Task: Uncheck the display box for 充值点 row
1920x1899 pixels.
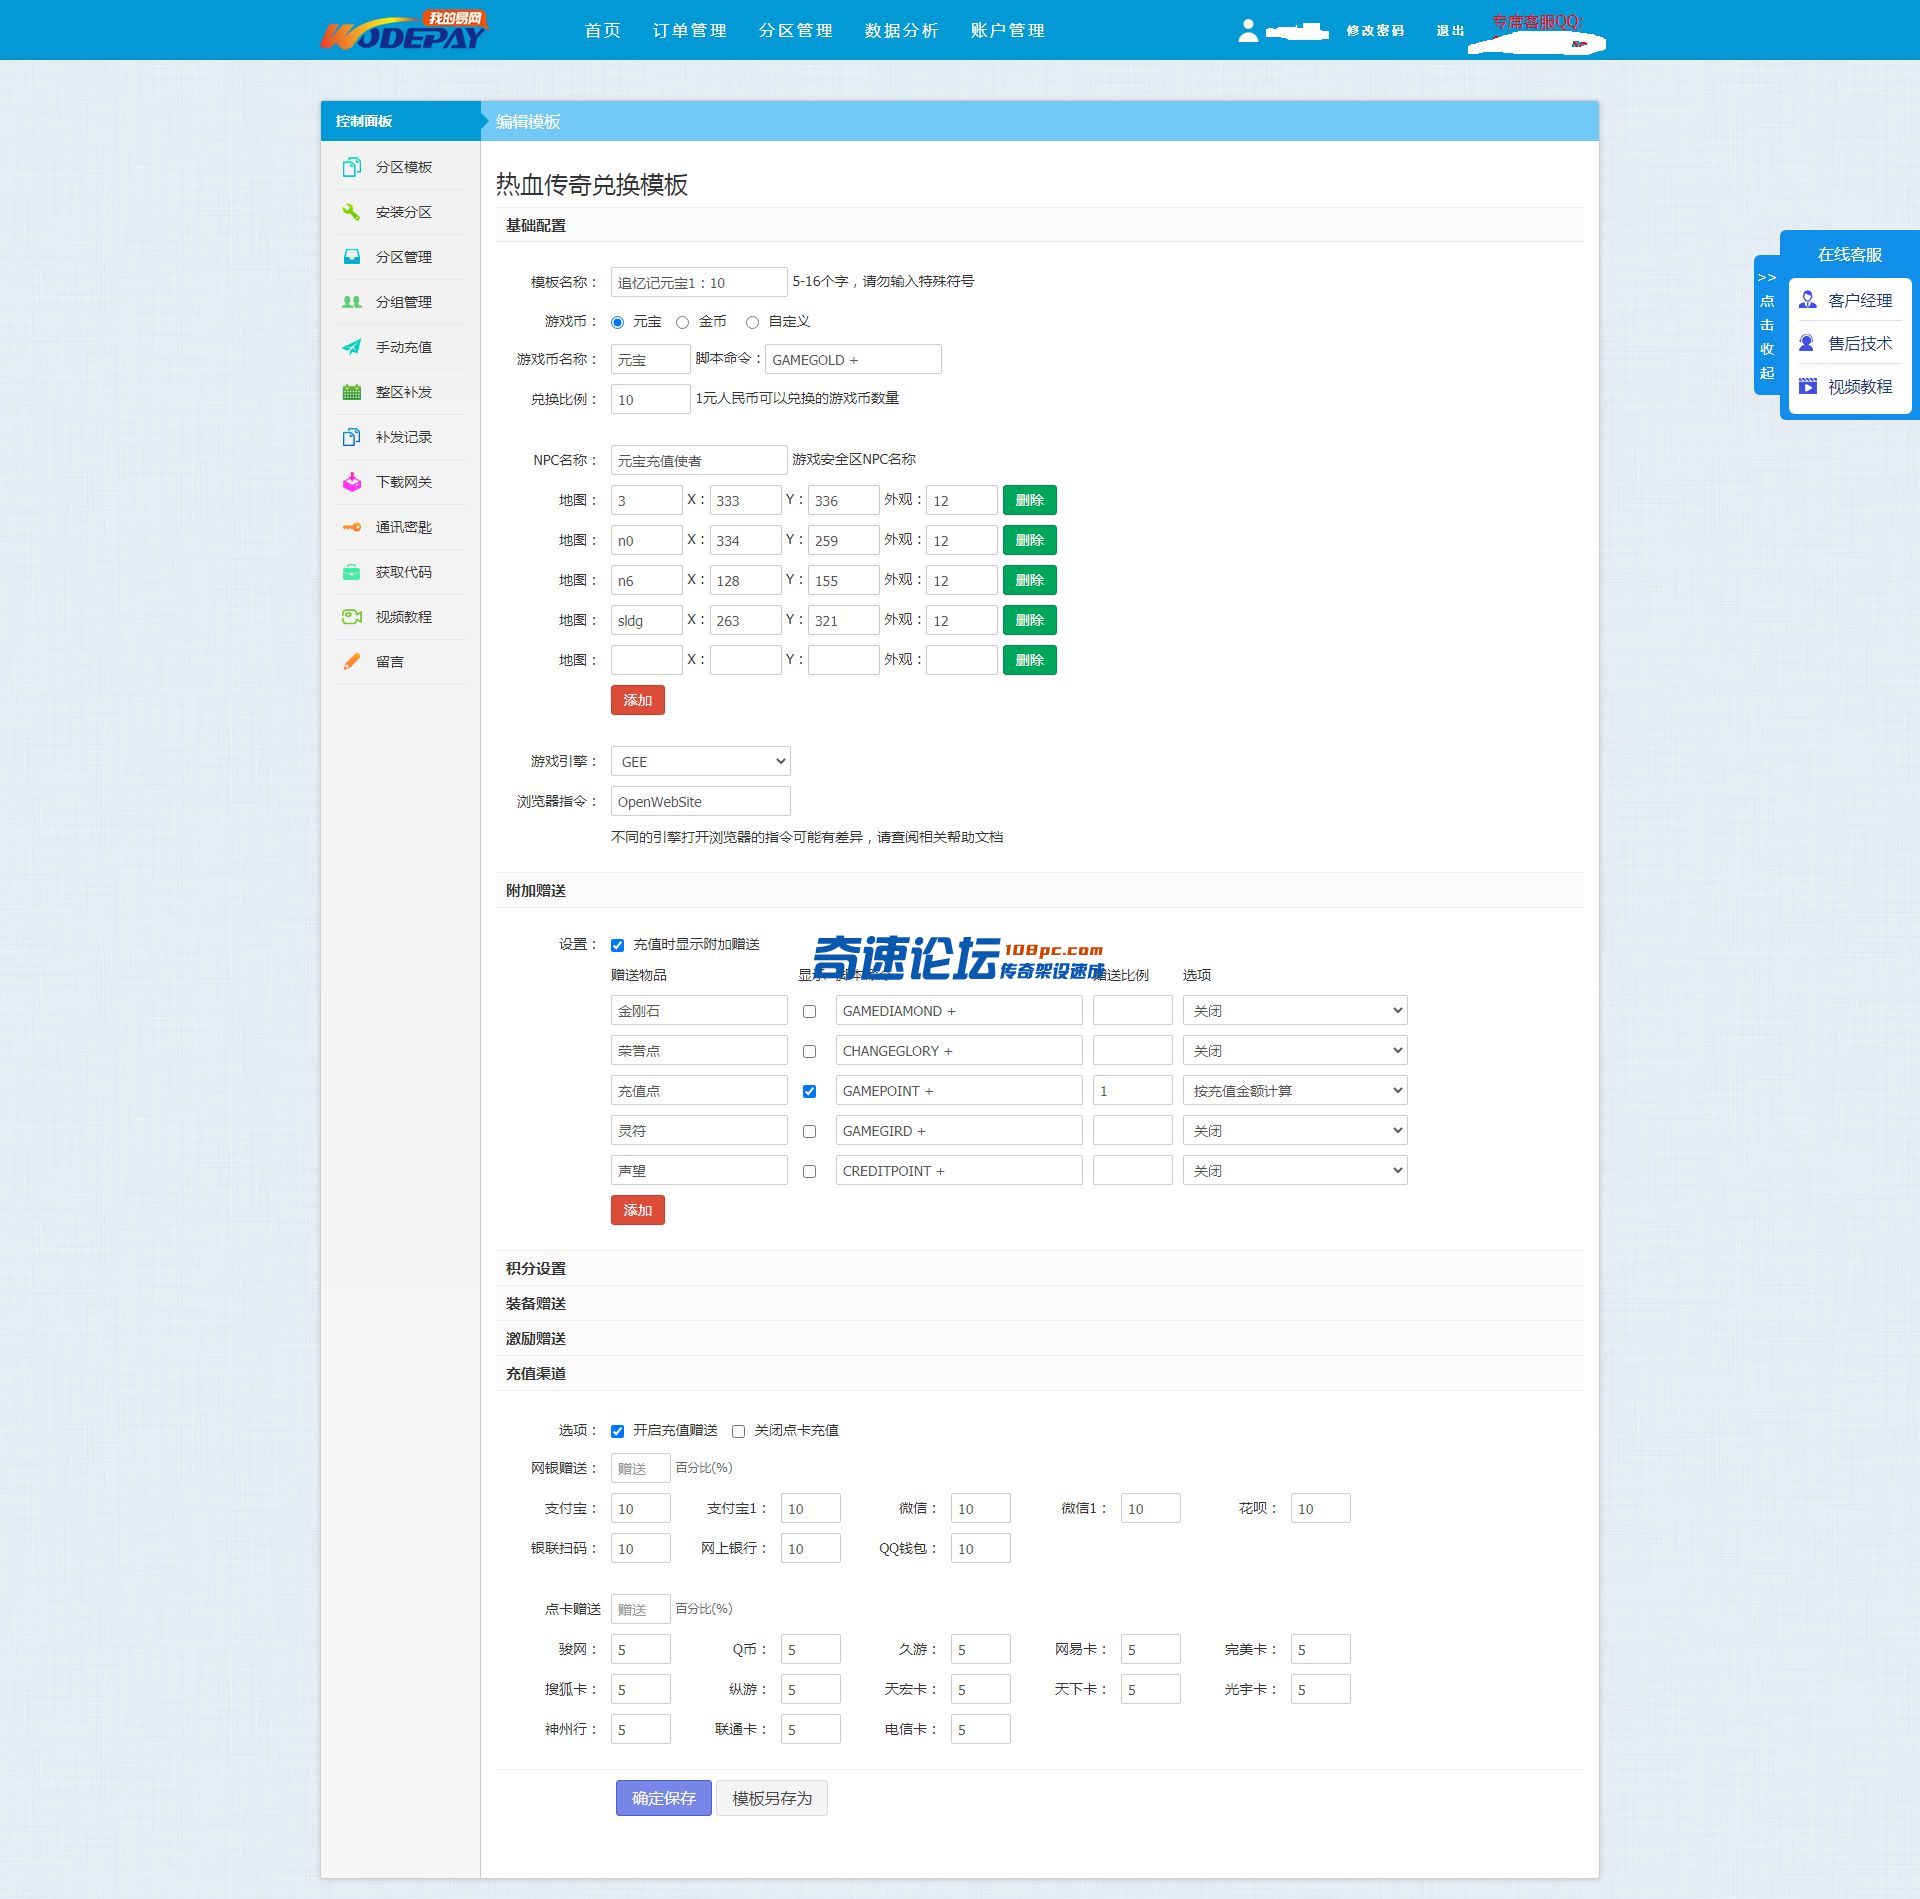Action: [x=809, y=1091]
